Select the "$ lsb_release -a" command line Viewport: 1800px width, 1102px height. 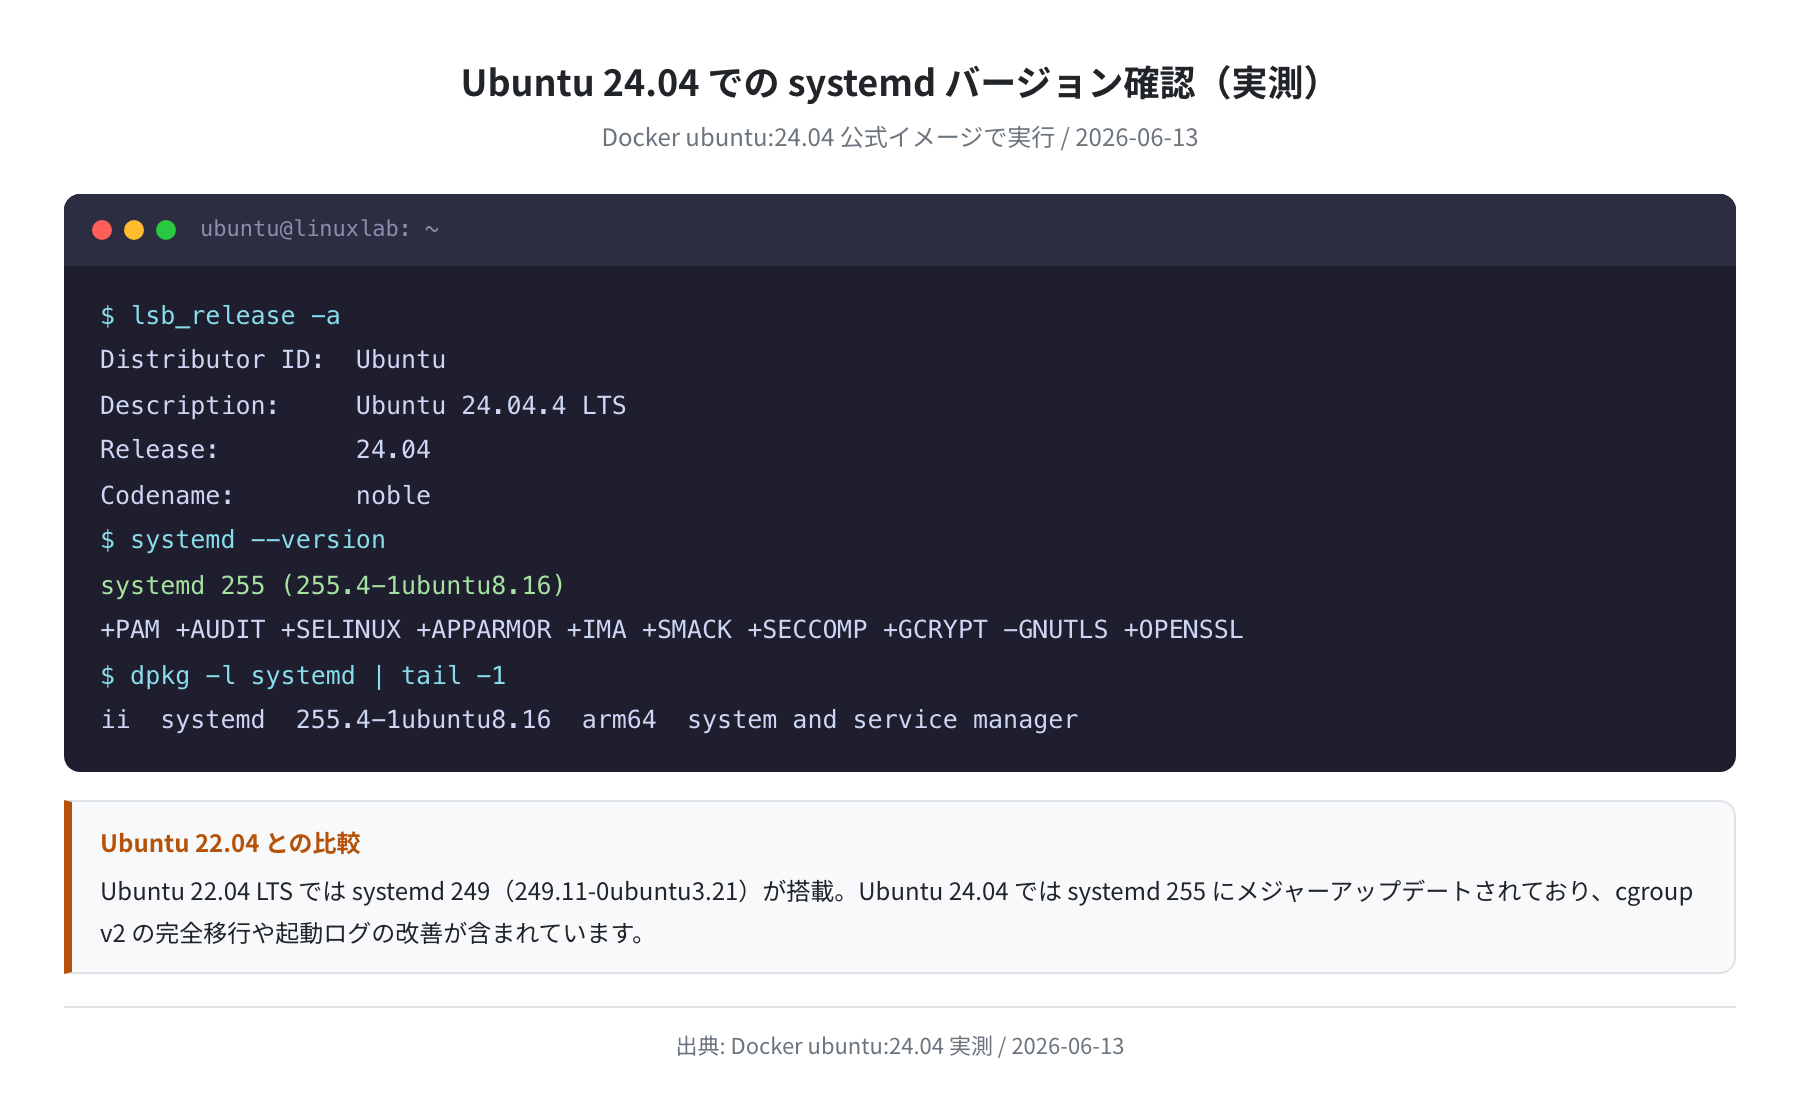[220, 316]
